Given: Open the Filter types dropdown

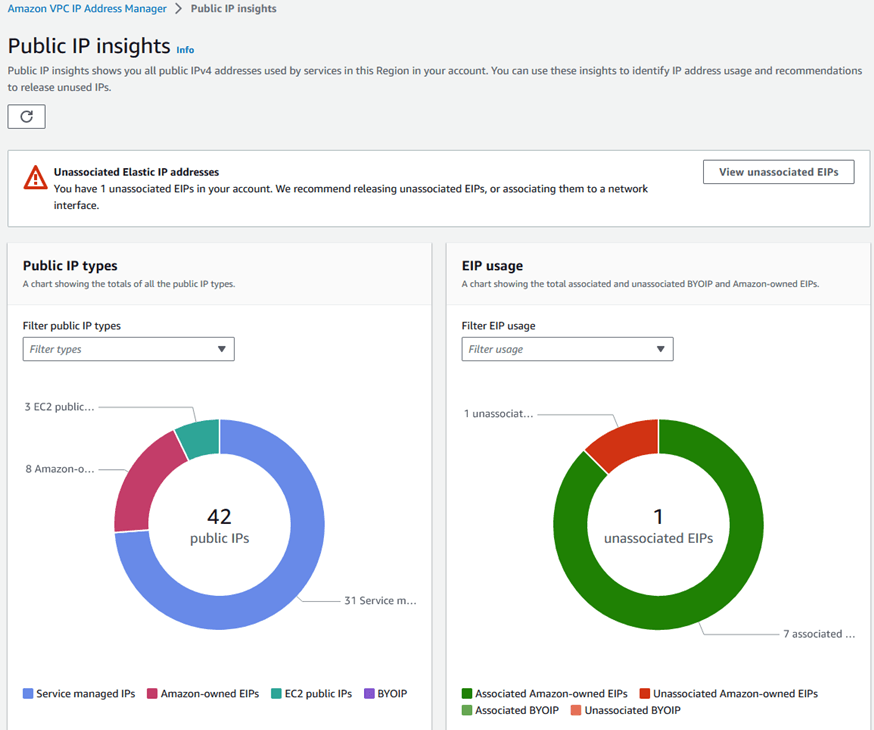Looking at the screenshot, I should [x=128, y=349].
